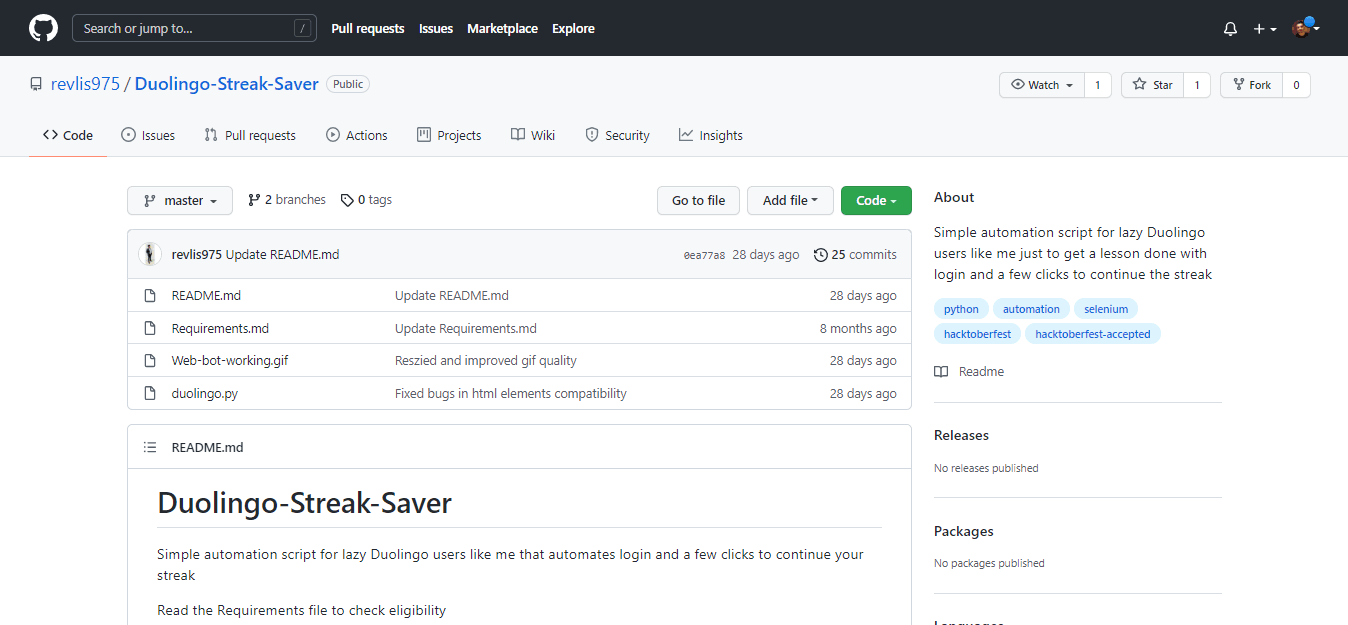1348x625 pixels.
Task: Open the Insights tab
Action: [x=710, y=135]
